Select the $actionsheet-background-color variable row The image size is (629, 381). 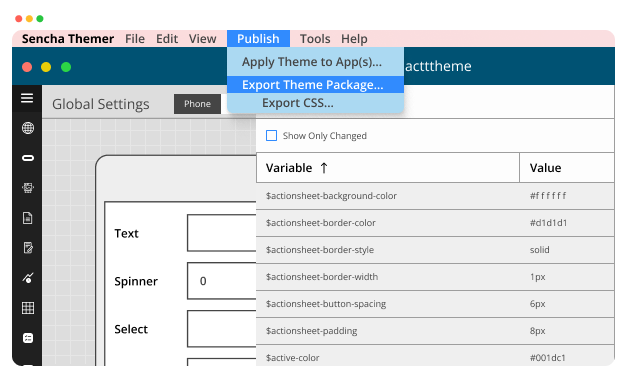(x=435, y=196)
